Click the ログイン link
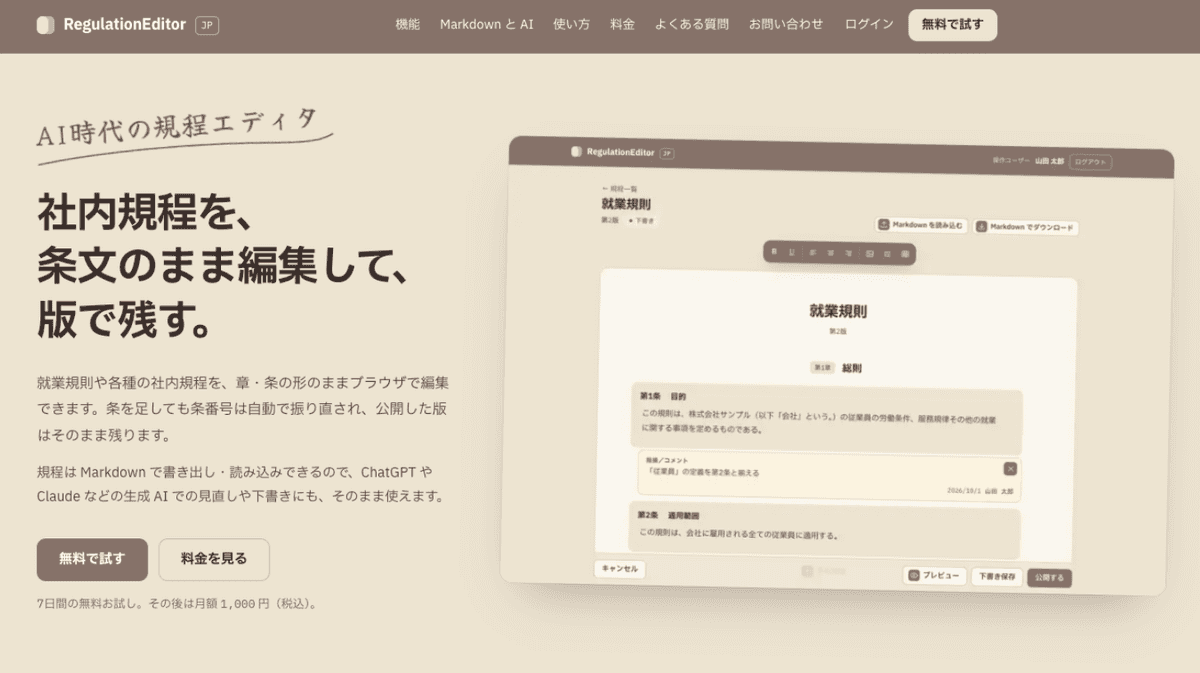Image resolution: width=1200 pixels, height=673 pixels. (x=869, y=25)
